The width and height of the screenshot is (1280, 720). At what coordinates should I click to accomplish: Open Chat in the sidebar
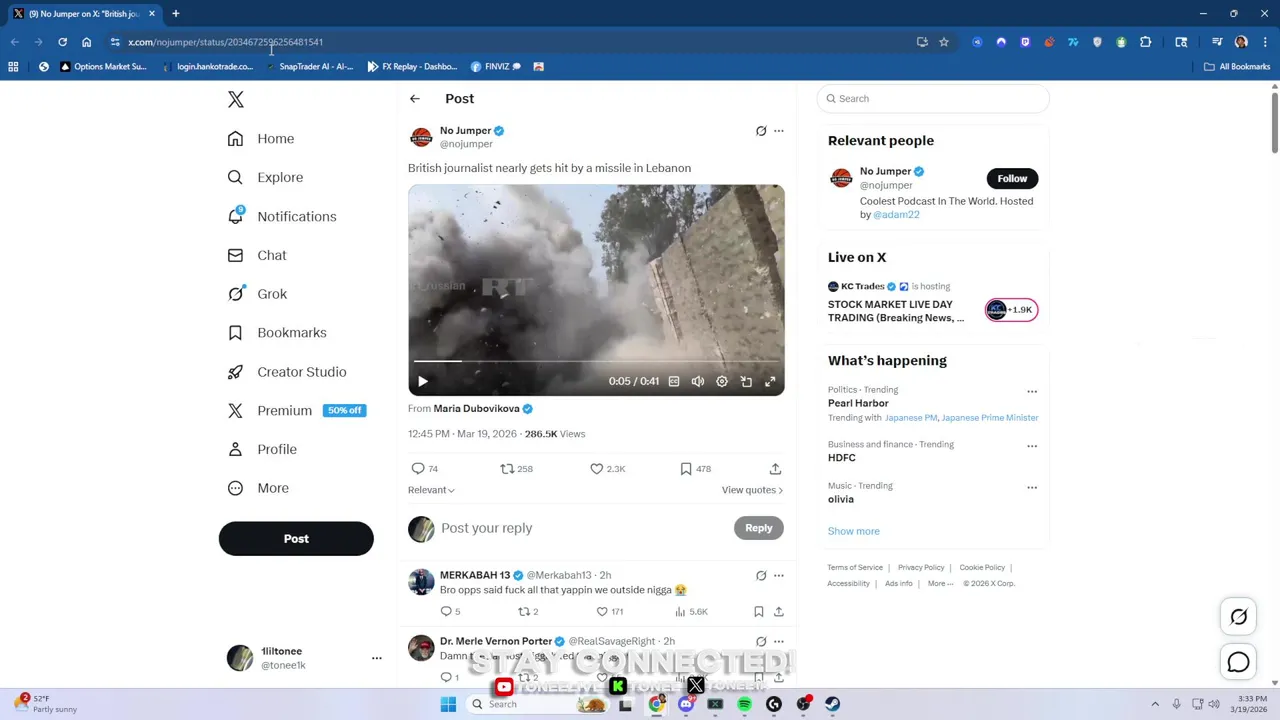coord(257,255)
